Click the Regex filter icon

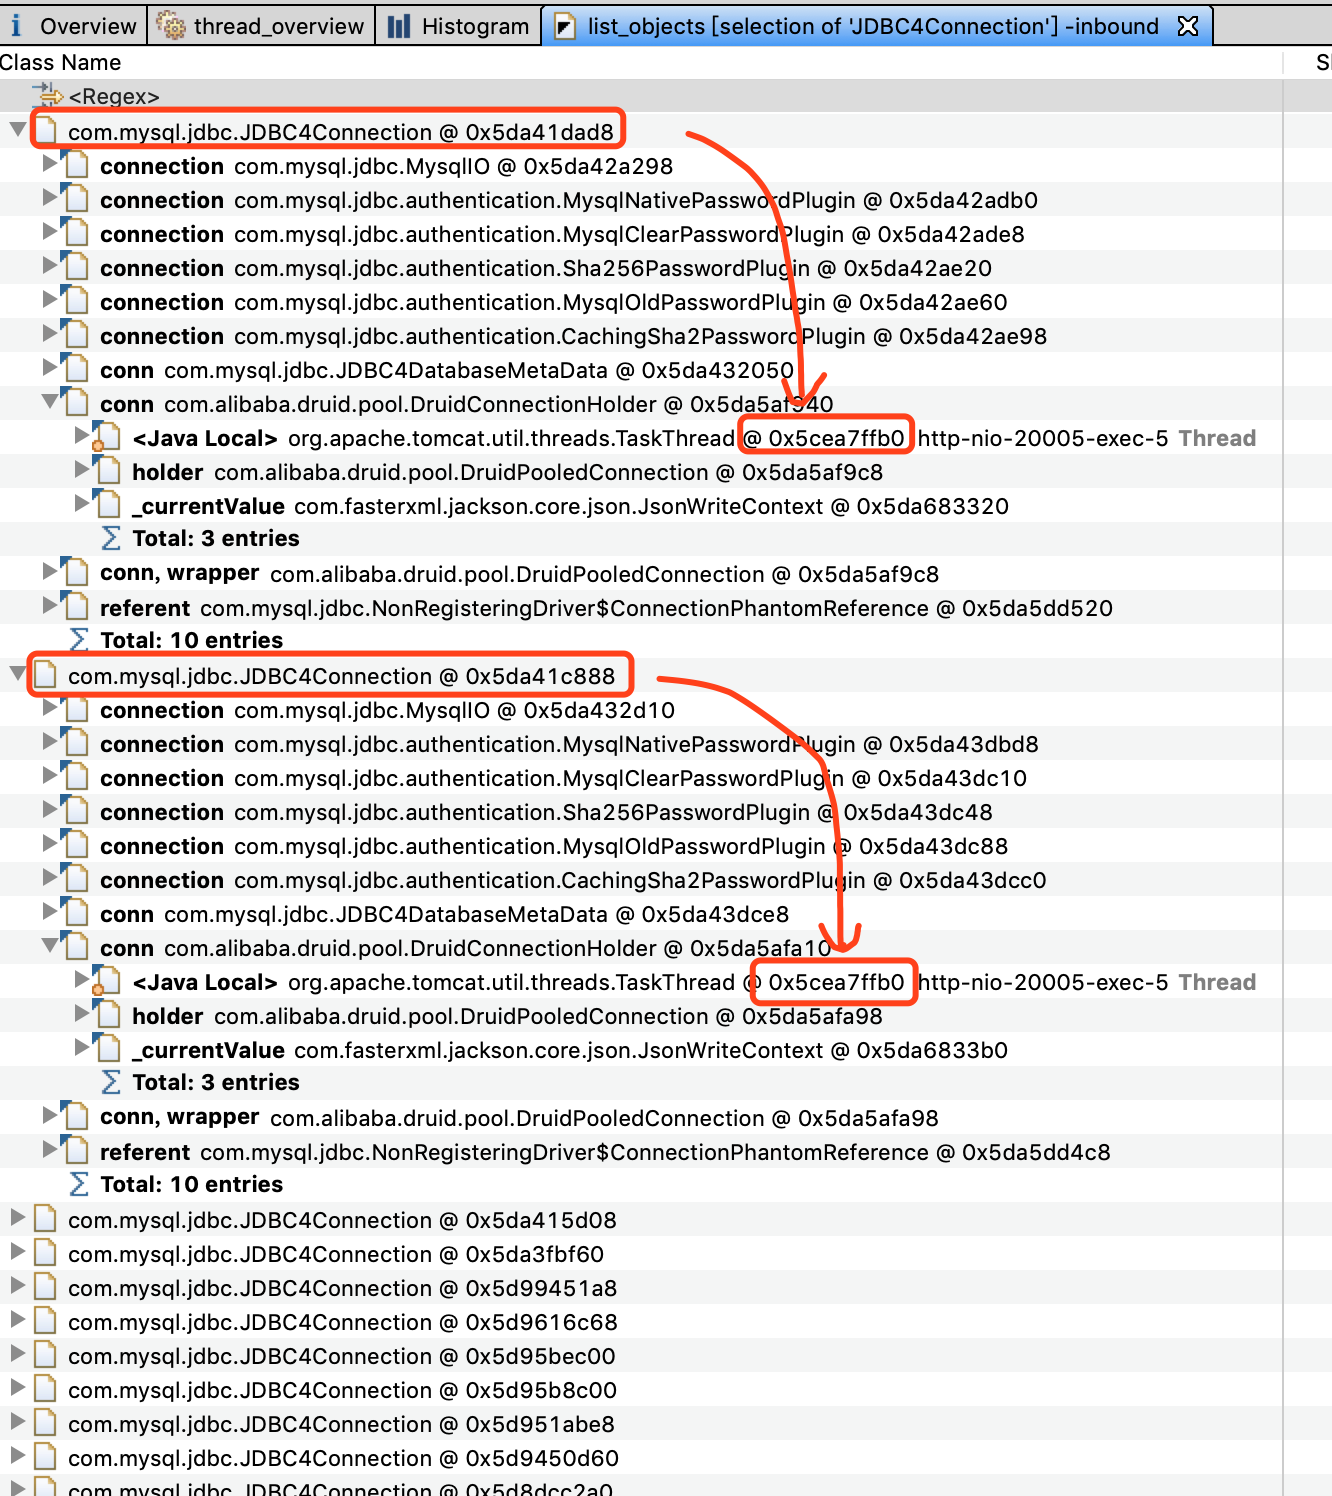pos(47,96)
